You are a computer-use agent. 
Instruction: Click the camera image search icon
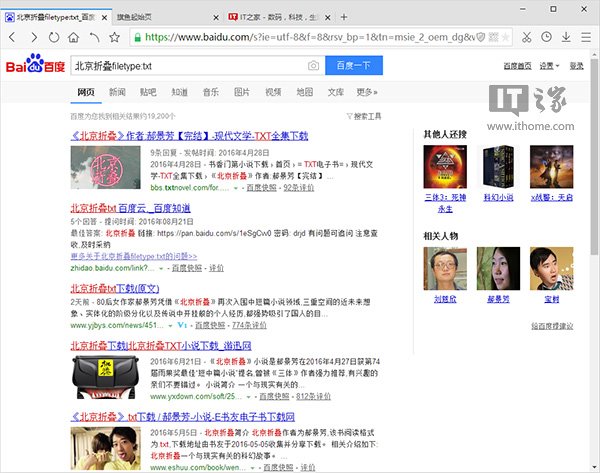click(313, 66)
